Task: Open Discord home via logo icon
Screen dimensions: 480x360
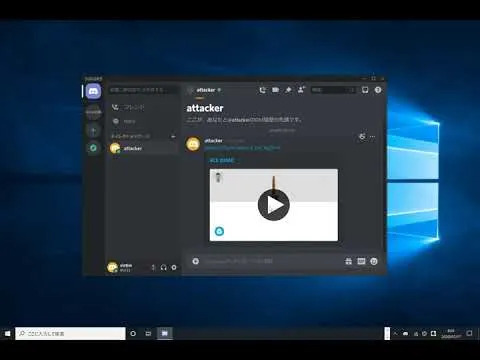Action: click(93, 91)
